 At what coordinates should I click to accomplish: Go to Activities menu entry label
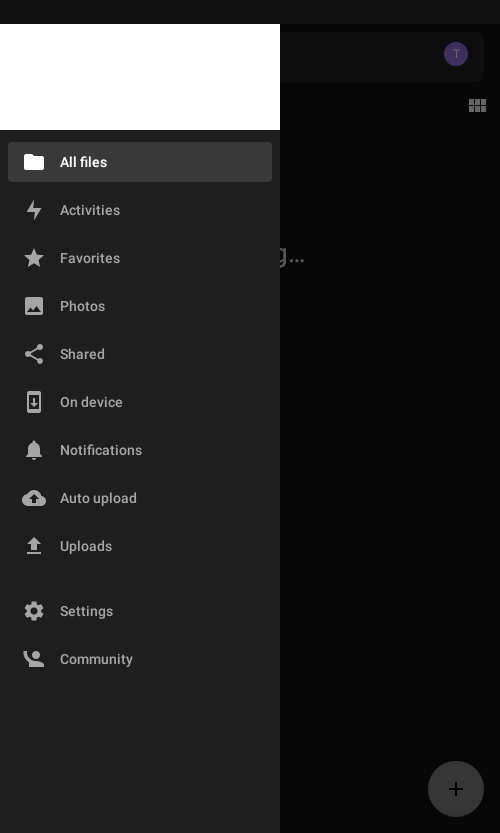(90, 210)
